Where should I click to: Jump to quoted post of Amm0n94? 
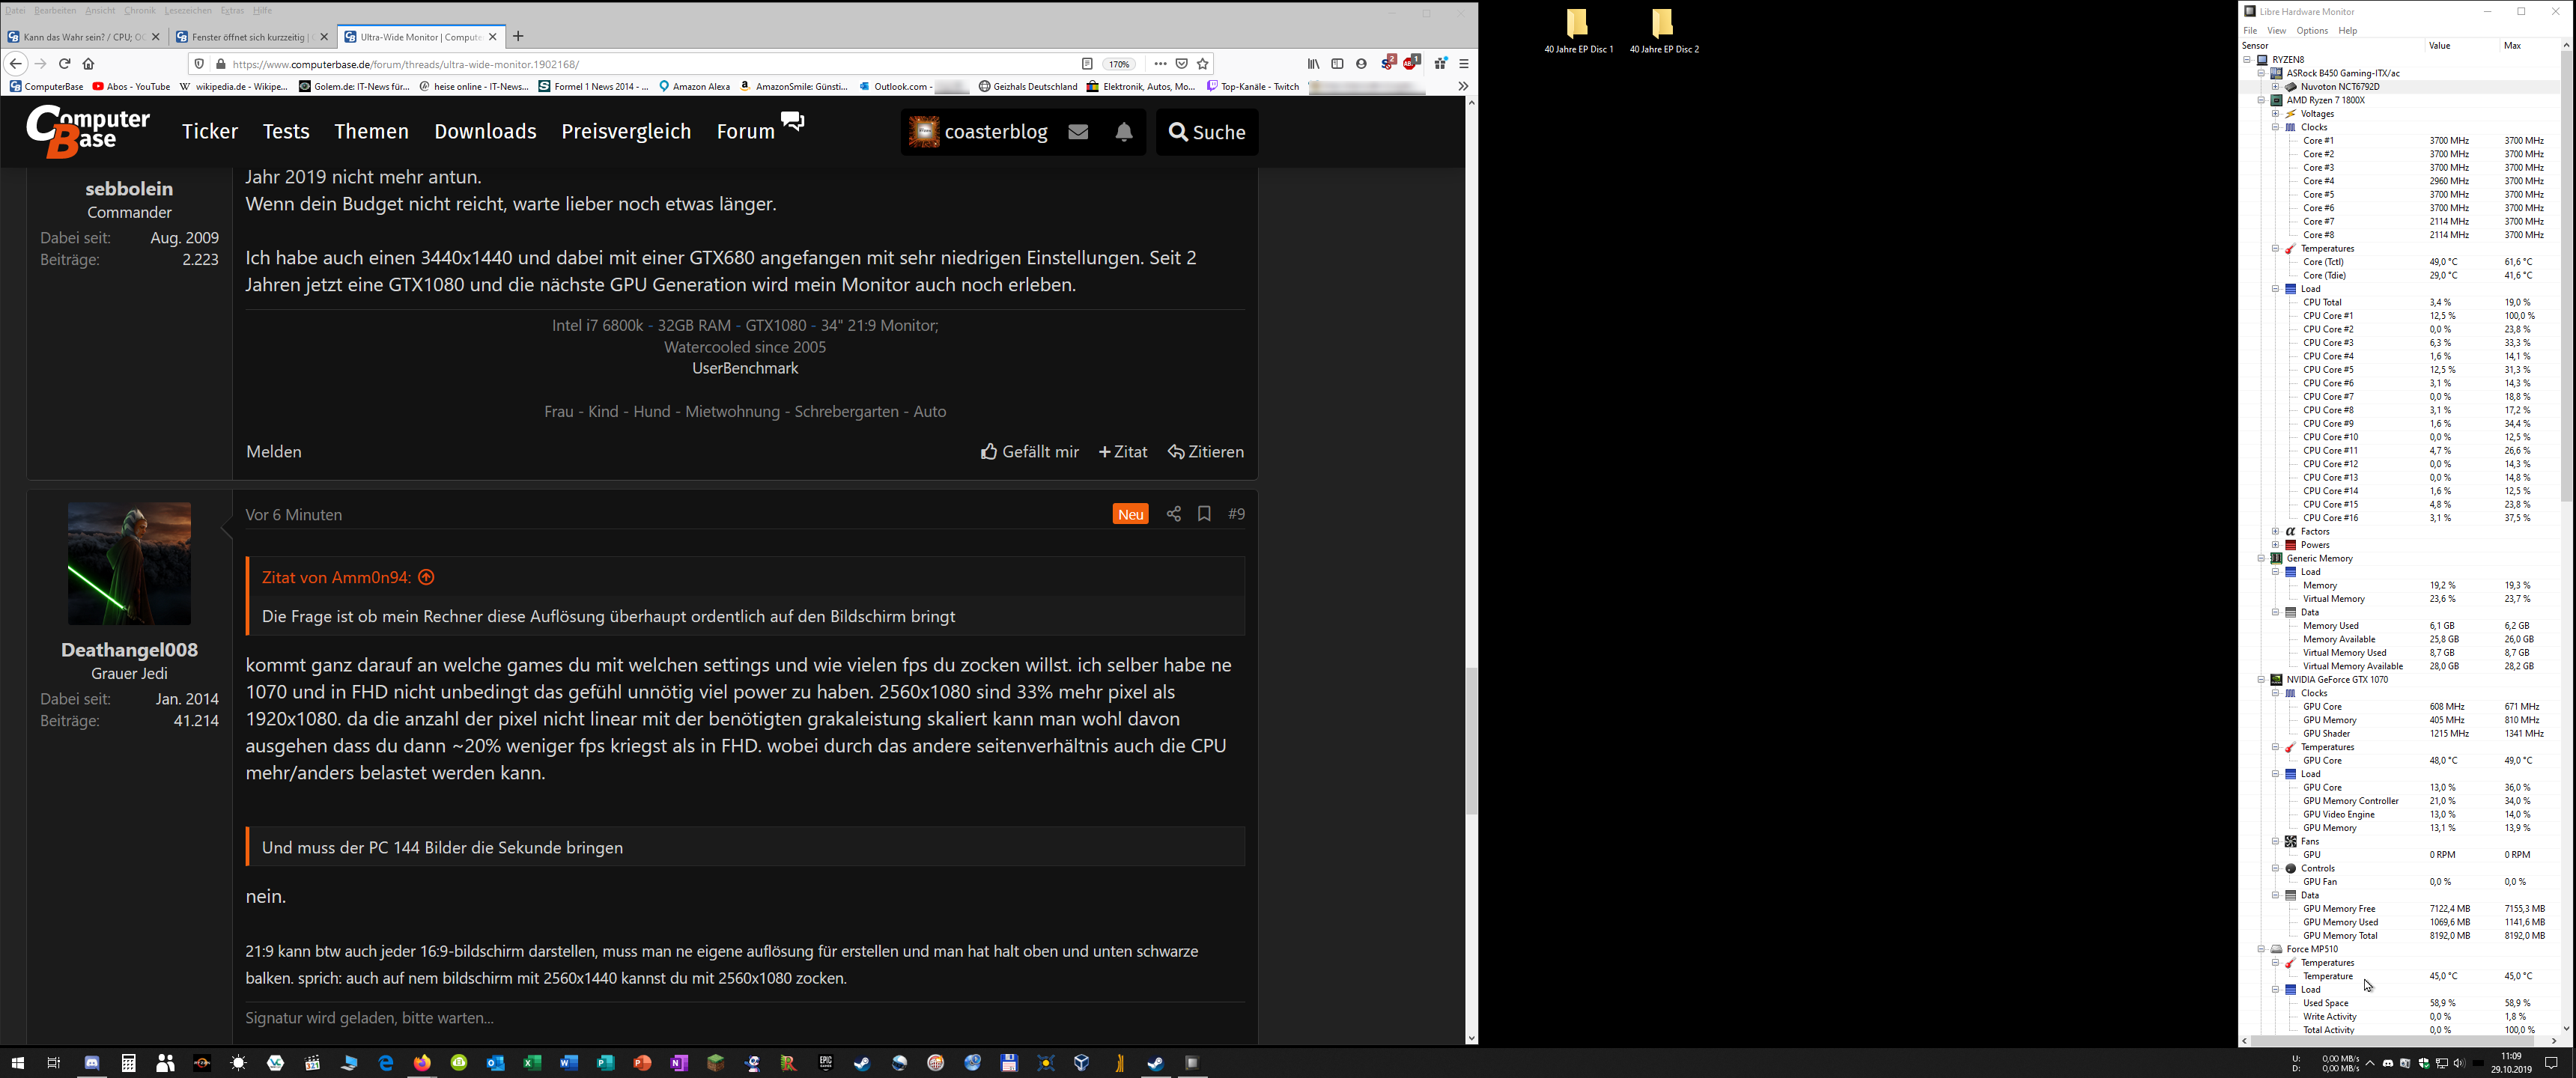[x=426, y=577]
